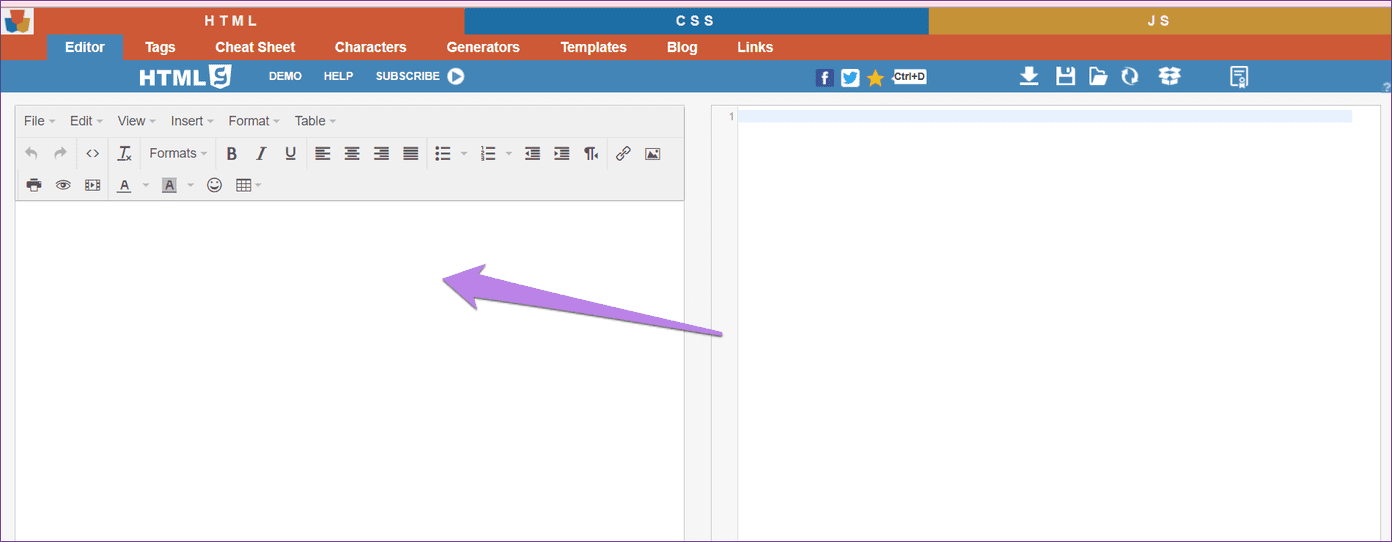Click the certificate document icon
The image size is (1392, 542).
tap(1239, 77)
